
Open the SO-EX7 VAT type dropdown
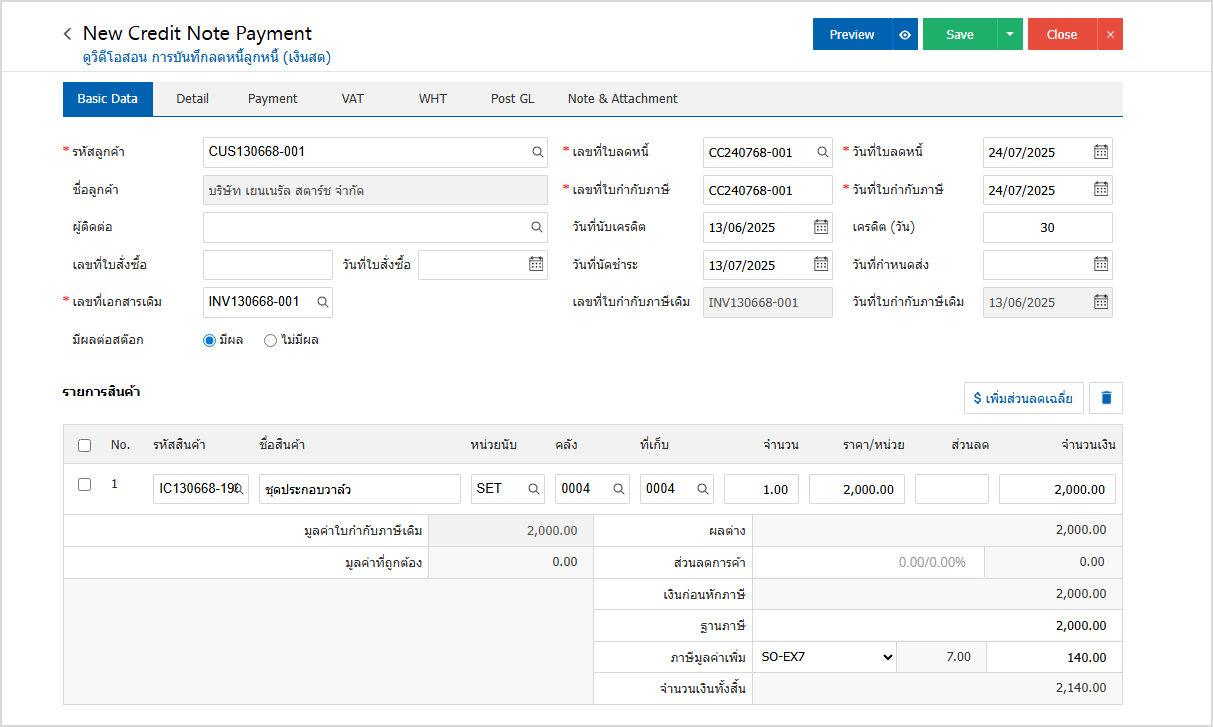tap(825, 657)
